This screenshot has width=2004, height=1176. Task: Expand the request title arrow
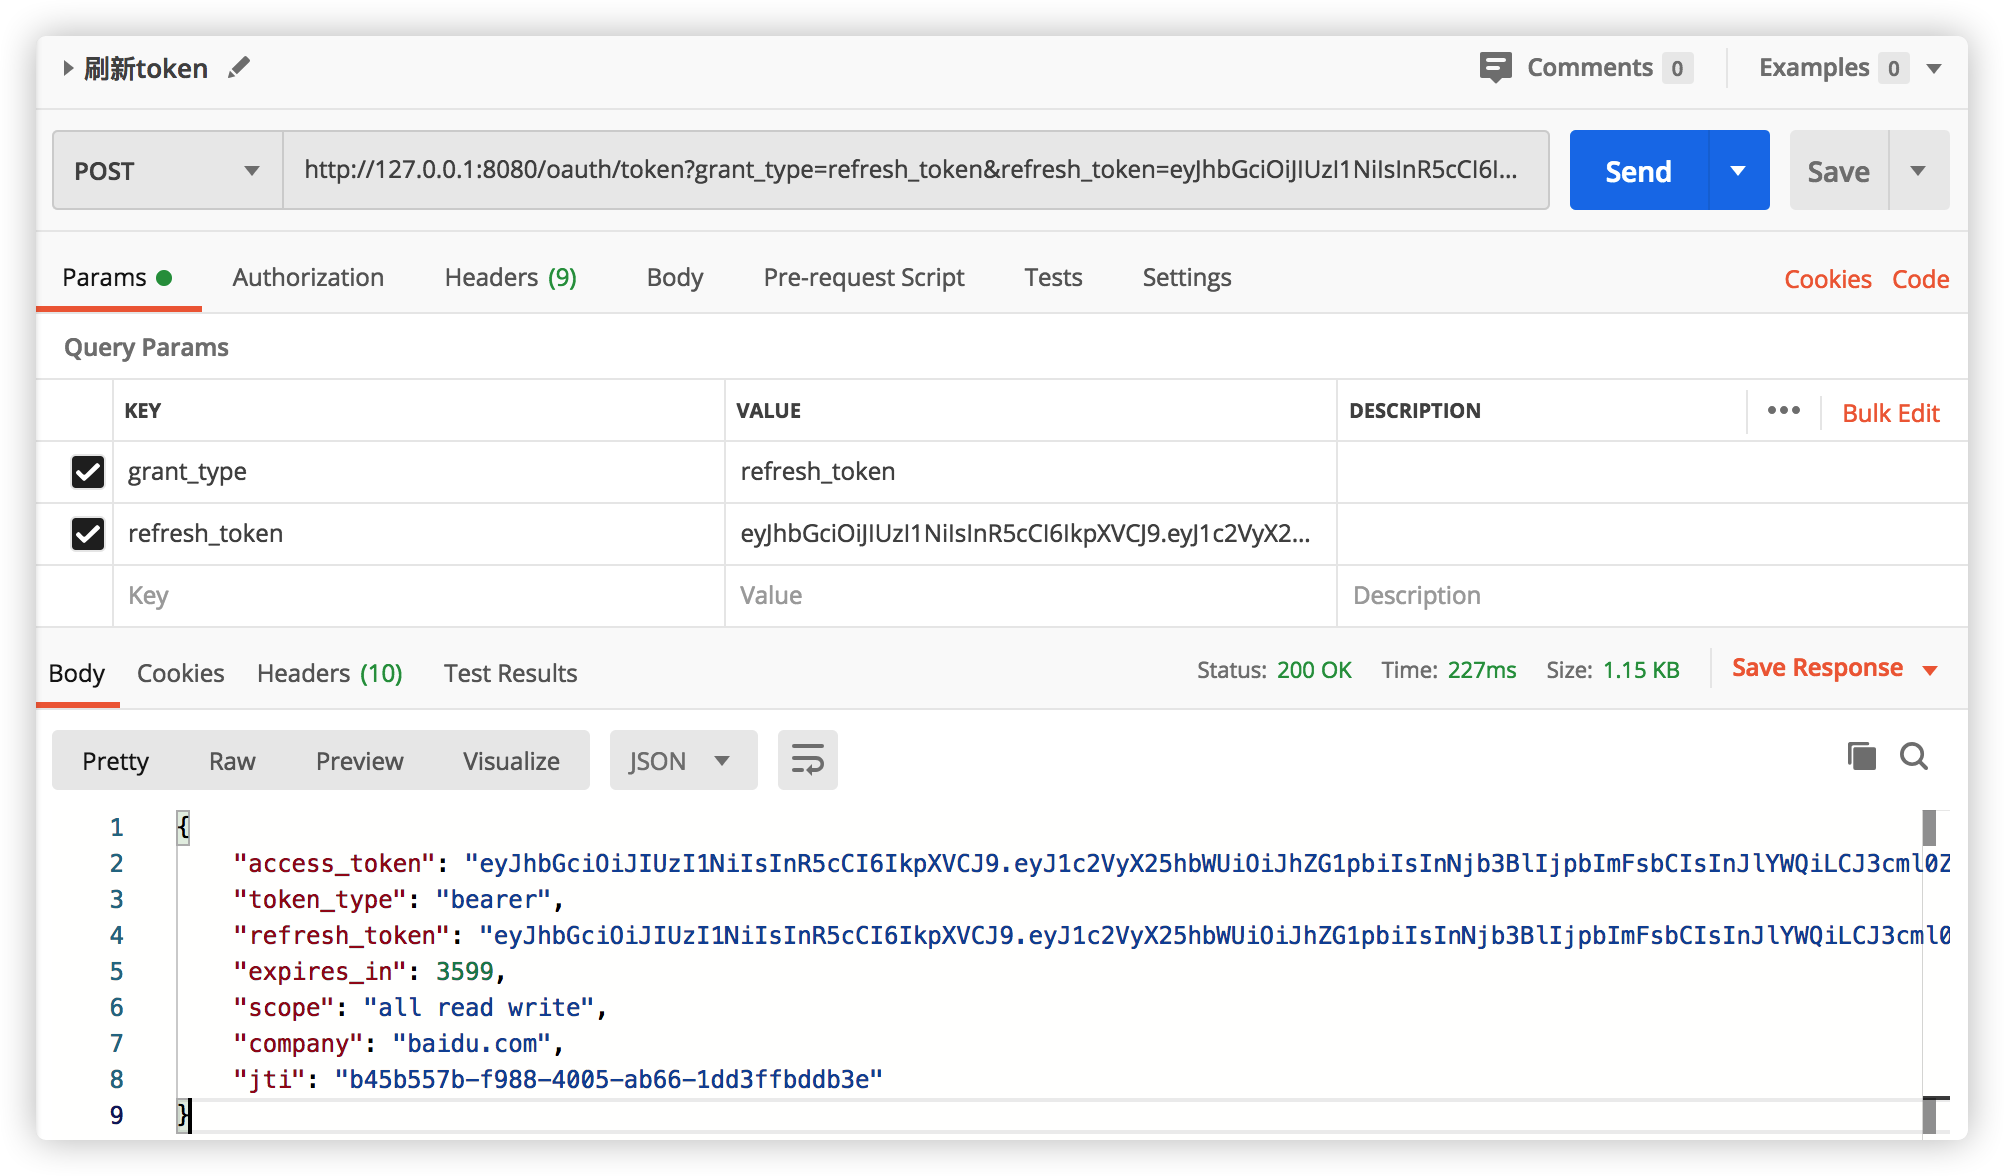coord(68,68)
